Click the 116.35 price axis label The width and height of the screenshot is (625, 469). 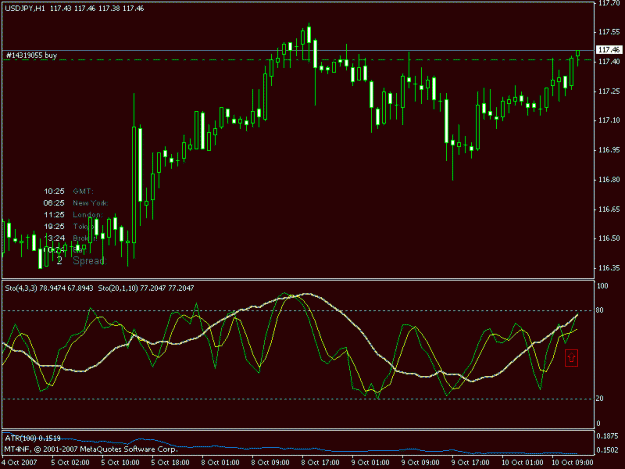coord(609,268)
